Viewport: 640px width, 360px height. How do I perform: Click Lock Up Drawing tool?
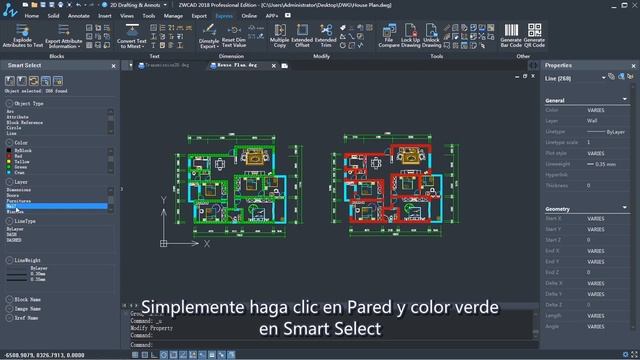coord(410,36)
